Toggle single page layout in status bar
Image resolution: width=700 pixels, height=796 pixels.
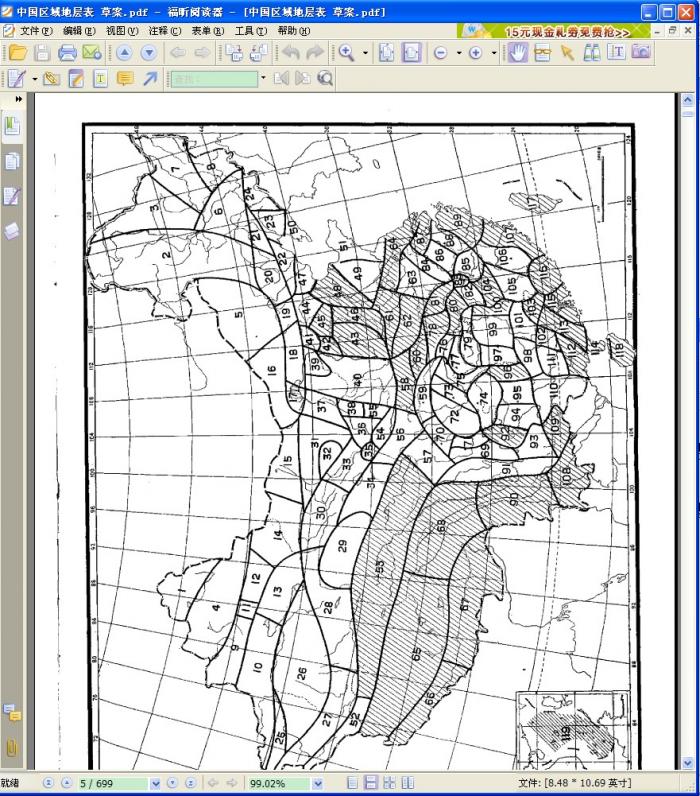tap(353, 783)
